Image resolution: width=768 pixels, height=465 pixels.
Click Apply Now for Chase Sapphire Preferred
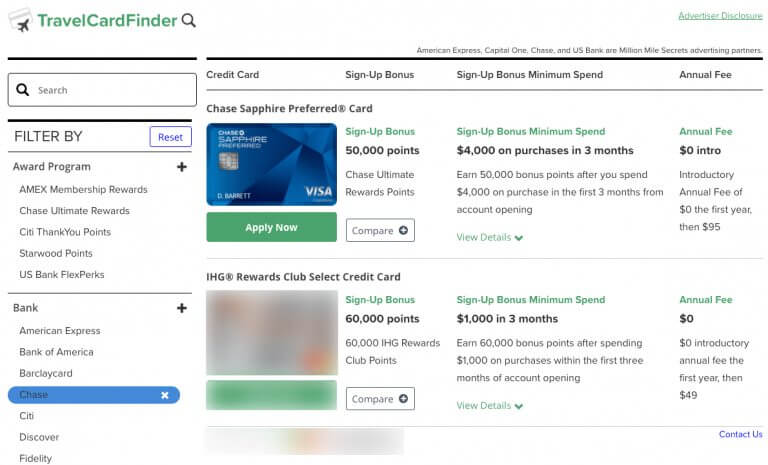271,227
